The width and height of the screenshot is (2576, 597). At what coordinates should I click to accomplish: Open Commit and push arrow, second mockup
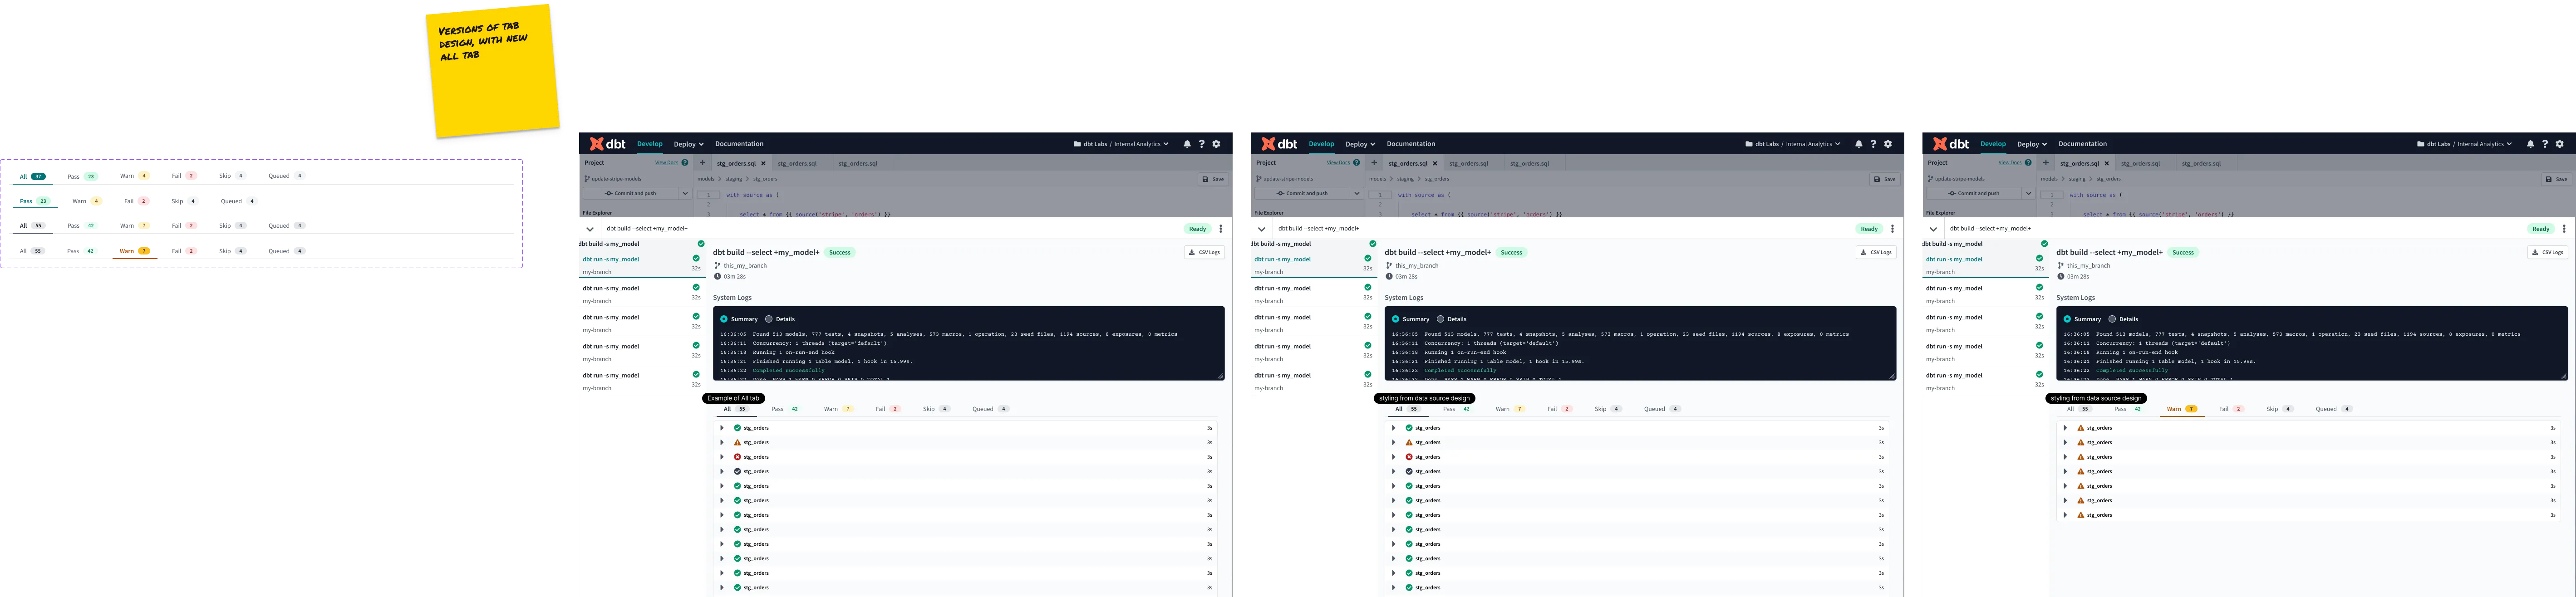[1357, 194]
